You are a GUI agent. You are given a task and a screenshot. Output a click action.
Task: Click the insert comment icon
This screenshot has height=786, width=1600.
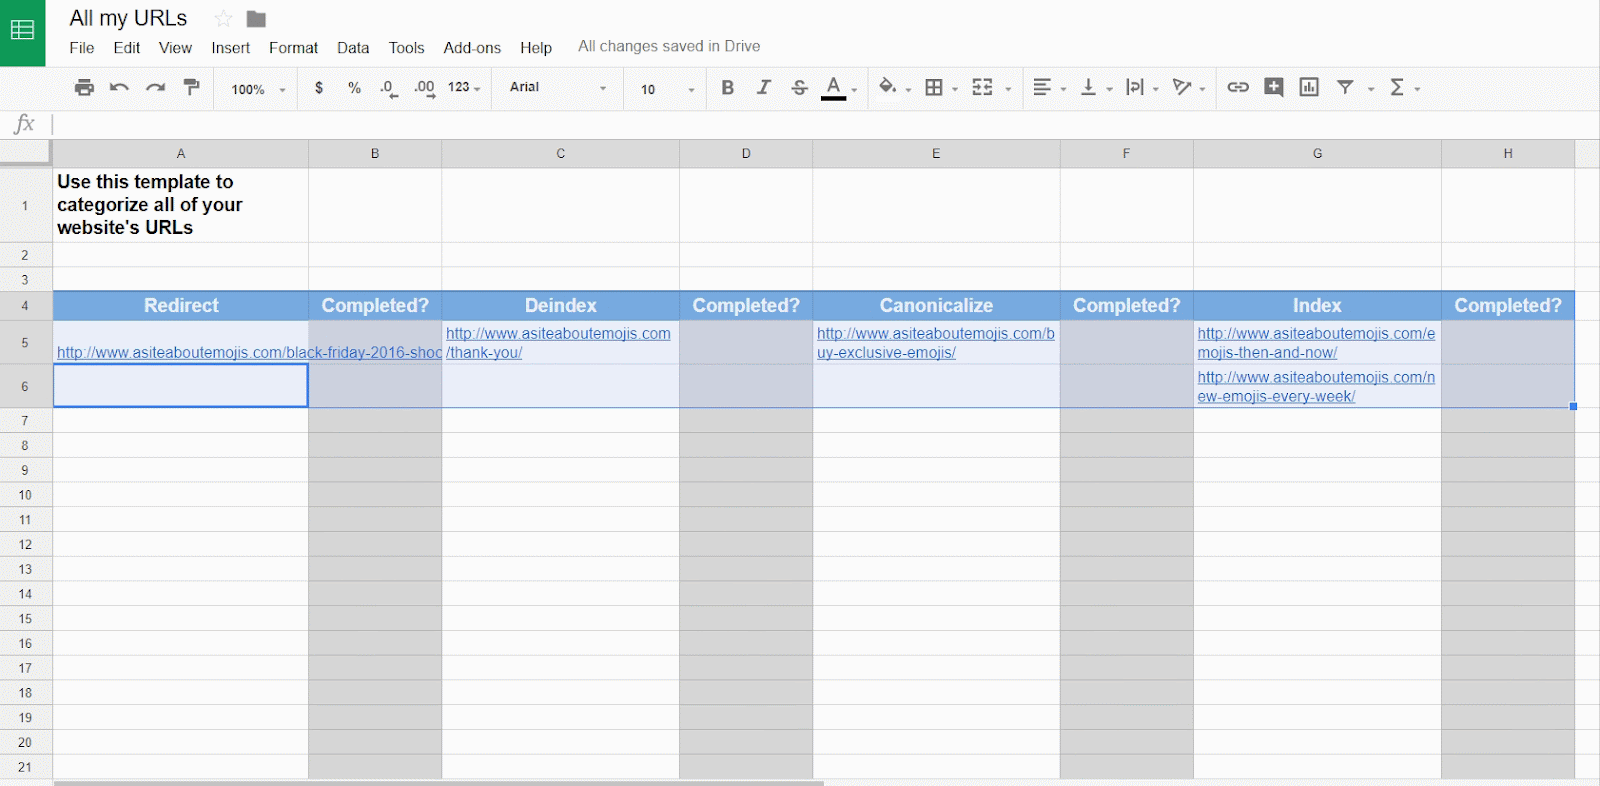coord(1273,88)
